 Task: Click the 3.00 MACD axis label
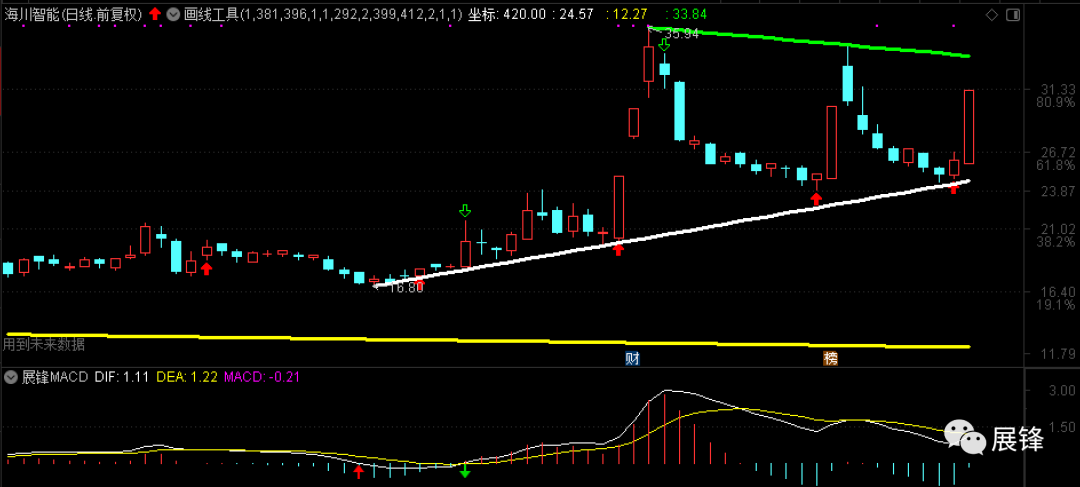coord(1063,391)
